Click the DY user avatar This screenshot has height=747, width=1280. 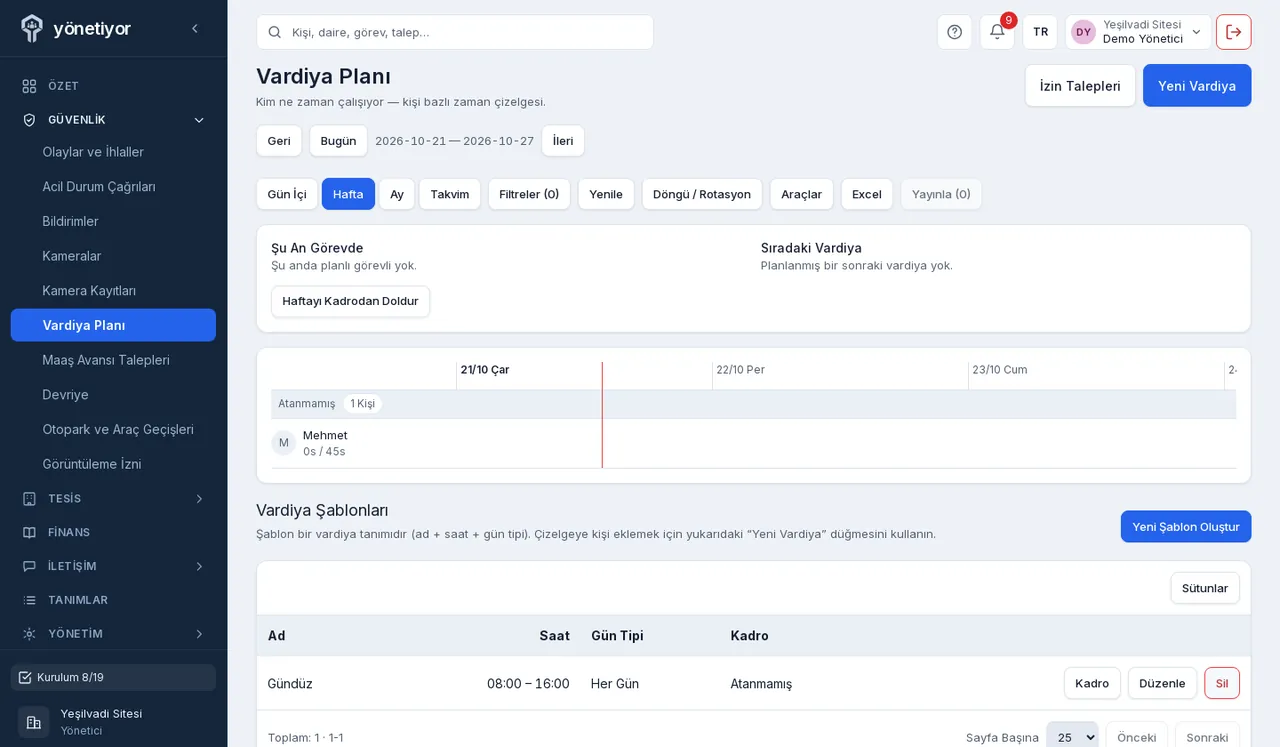pos(1083,32)
